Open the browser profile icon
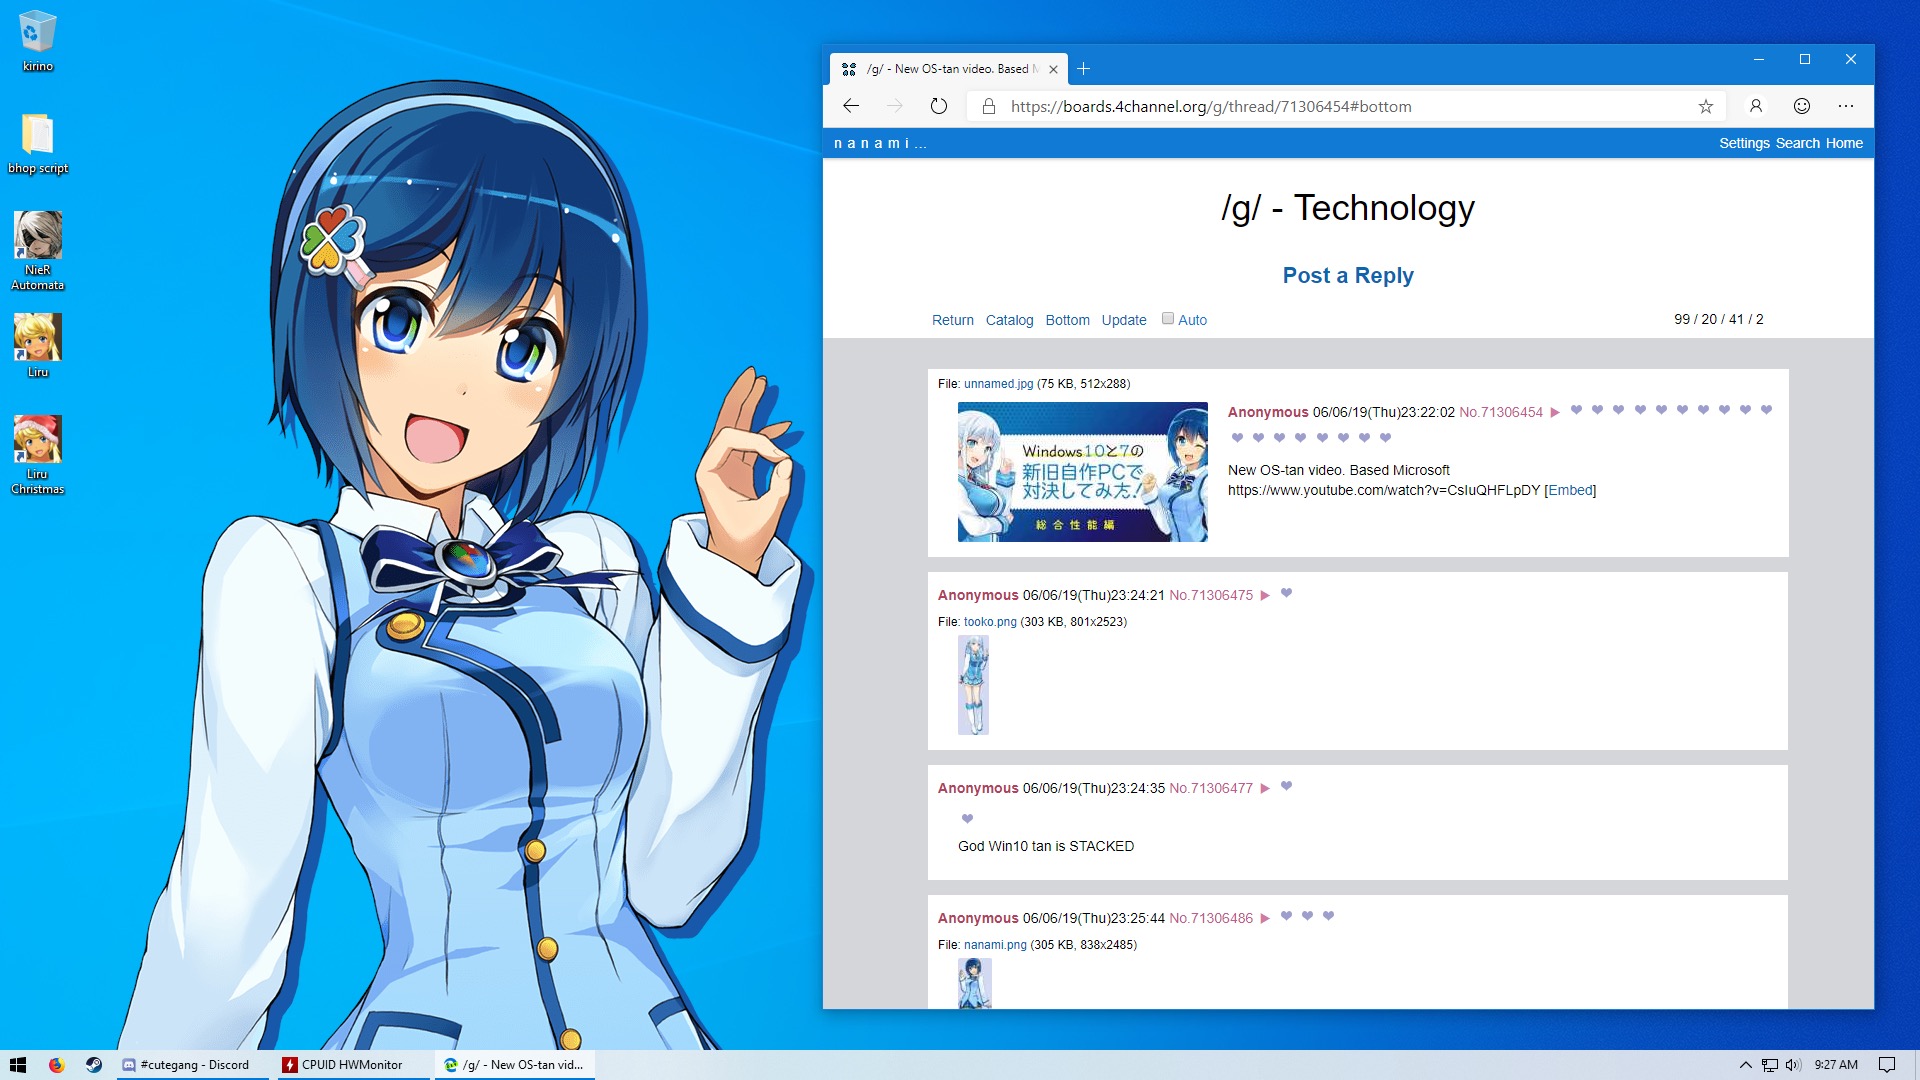 [x=1755, y=106]
